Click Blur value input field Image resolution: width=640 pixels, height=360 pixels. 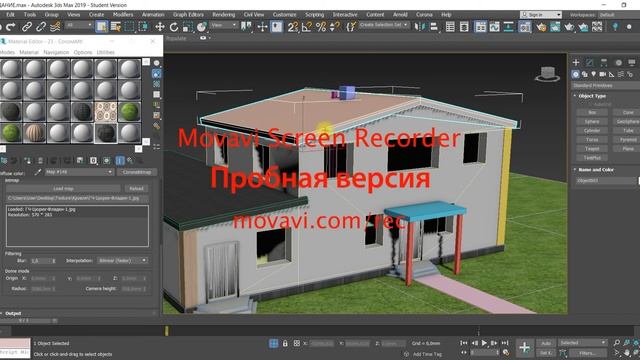pos(41,260)
